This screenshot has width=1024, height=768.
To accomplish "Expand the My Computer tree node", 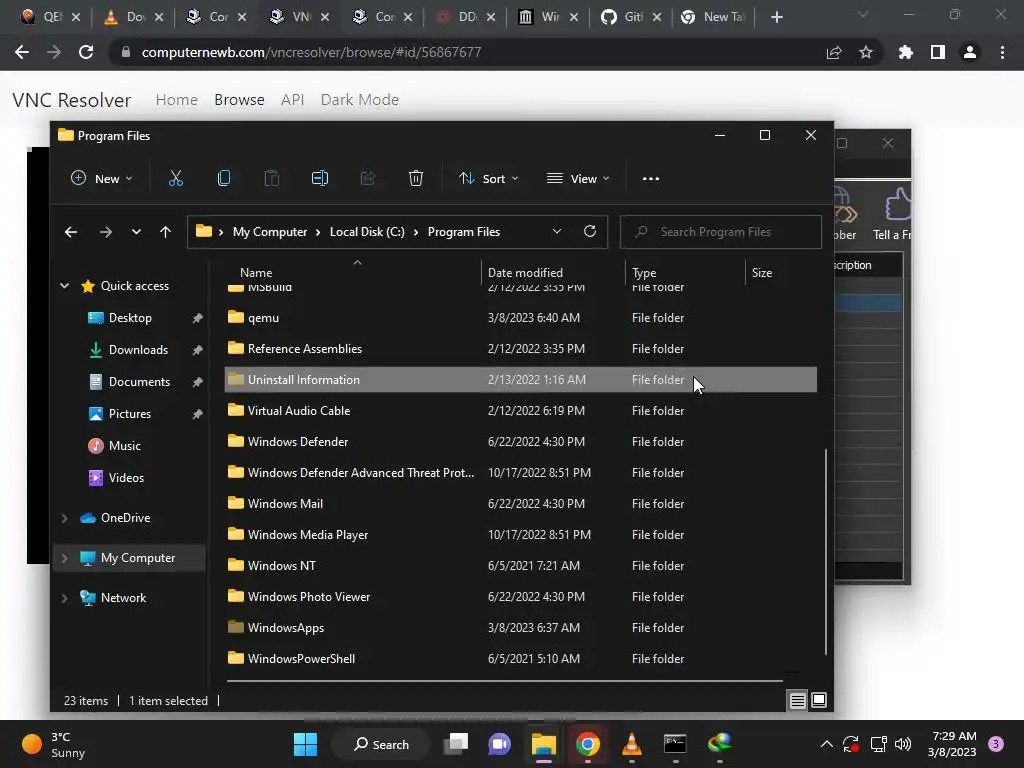I will [65, 558].
